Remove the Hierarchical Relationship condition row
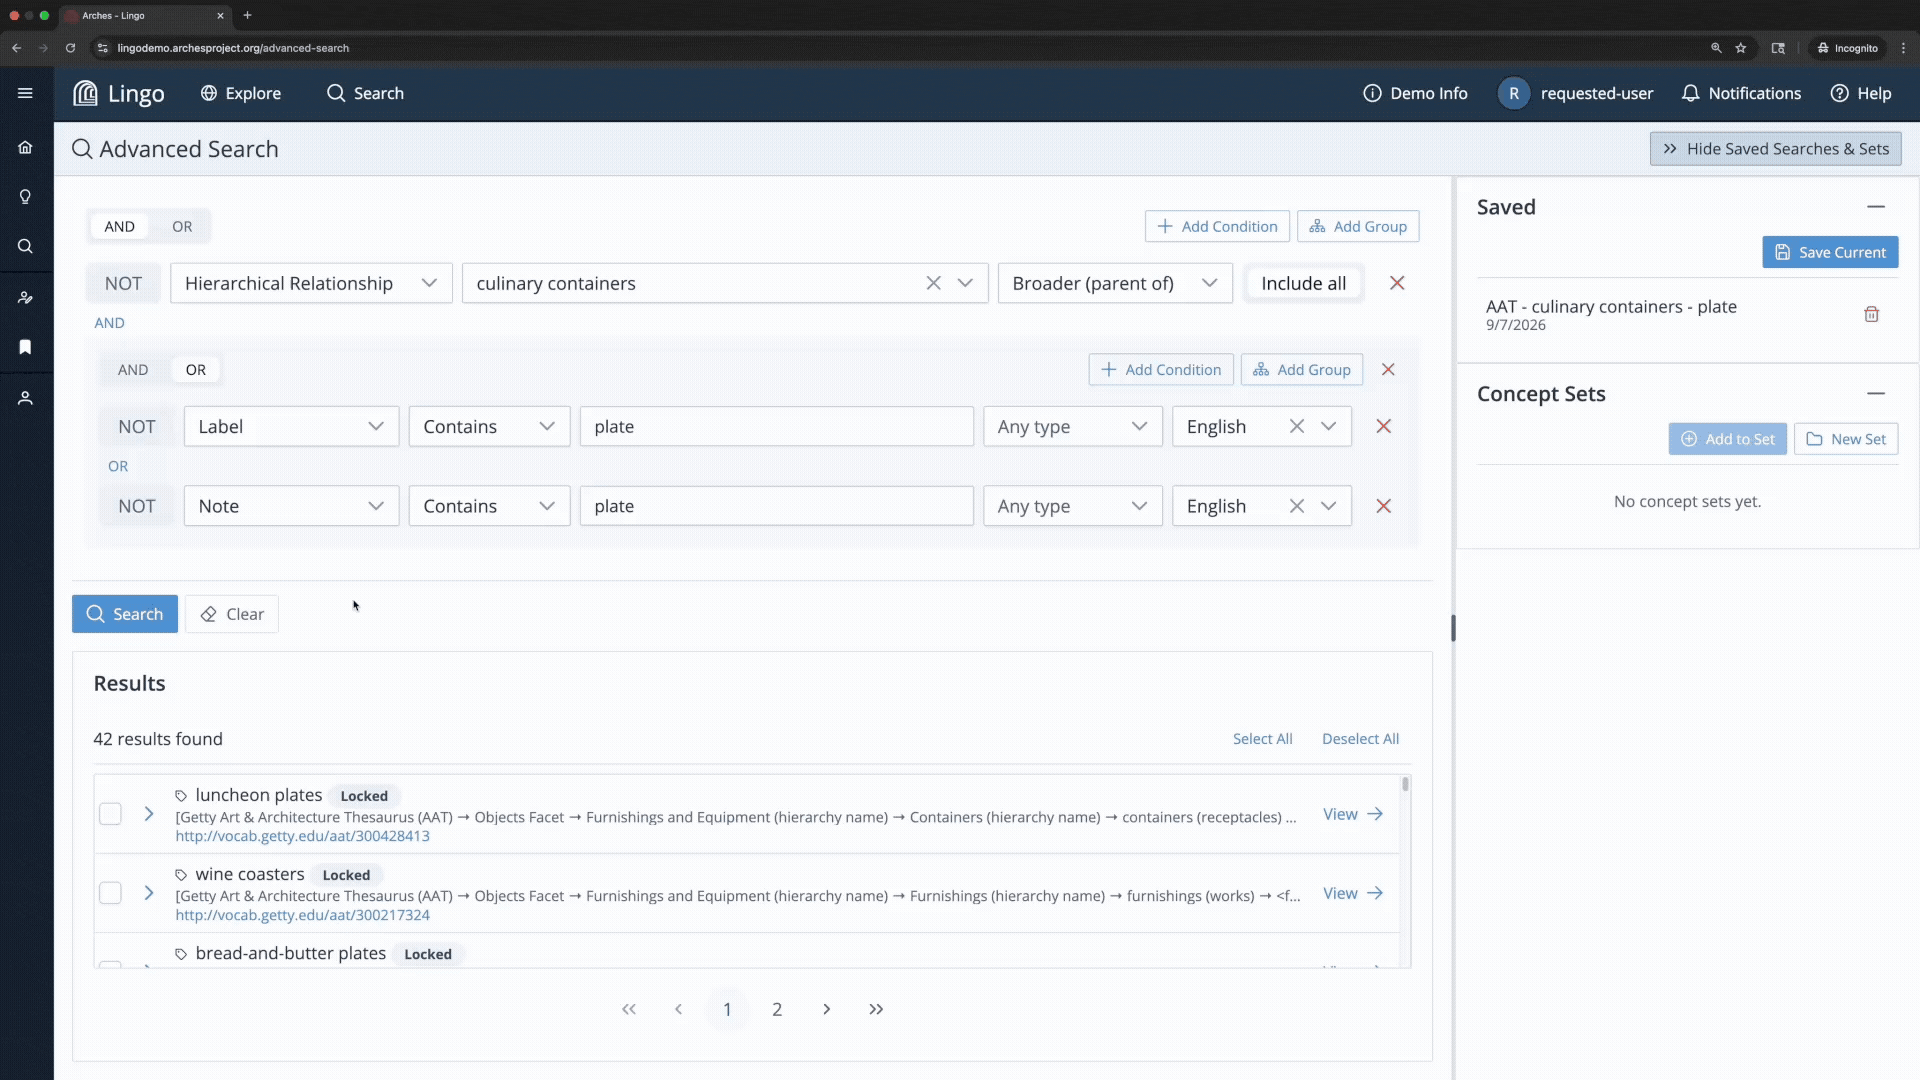Viewport: 1920px width, 1080px height. (x=1397, y=283)
